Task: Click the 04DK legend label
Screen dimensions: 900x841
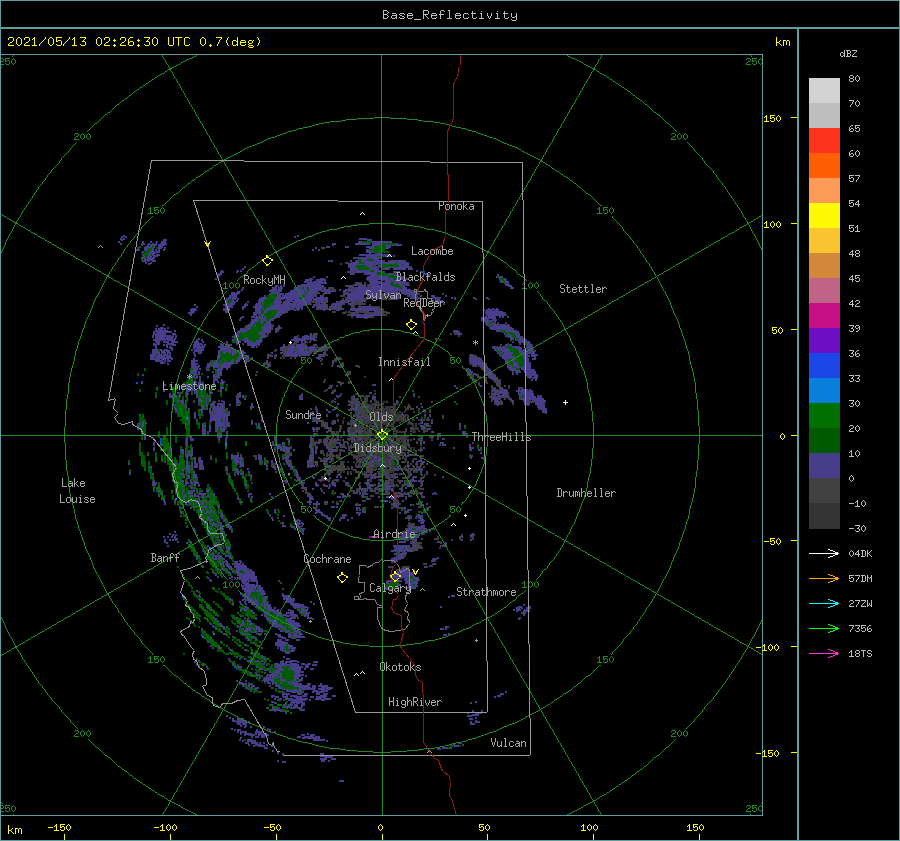Action: 860,553
